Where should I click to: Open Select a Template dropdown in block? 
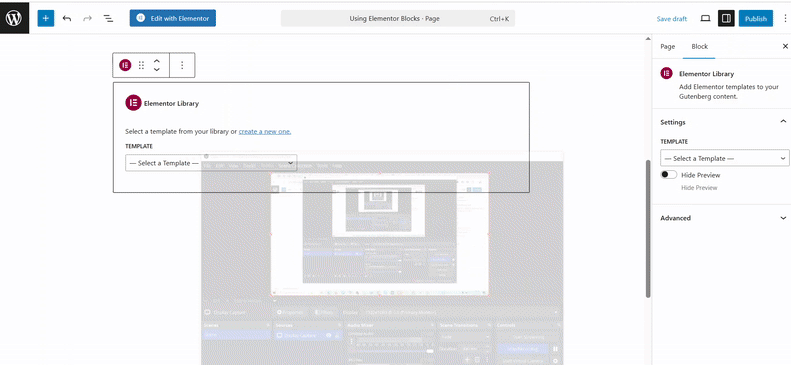coord(211,163)
